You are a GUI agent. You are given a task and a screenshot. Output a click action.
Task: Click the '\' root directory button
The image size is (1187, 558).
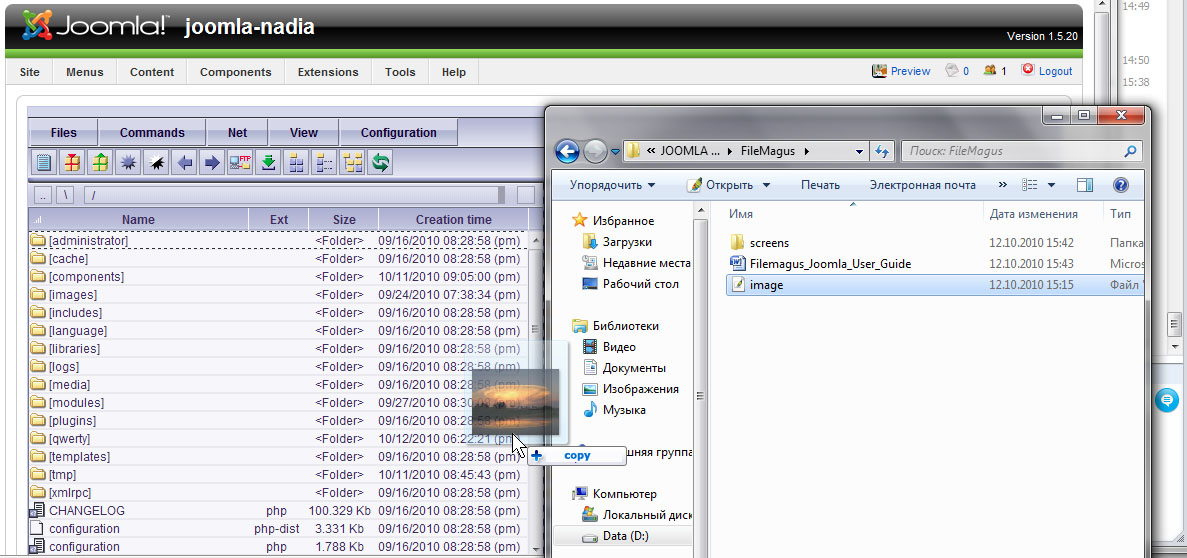(67, 195)
